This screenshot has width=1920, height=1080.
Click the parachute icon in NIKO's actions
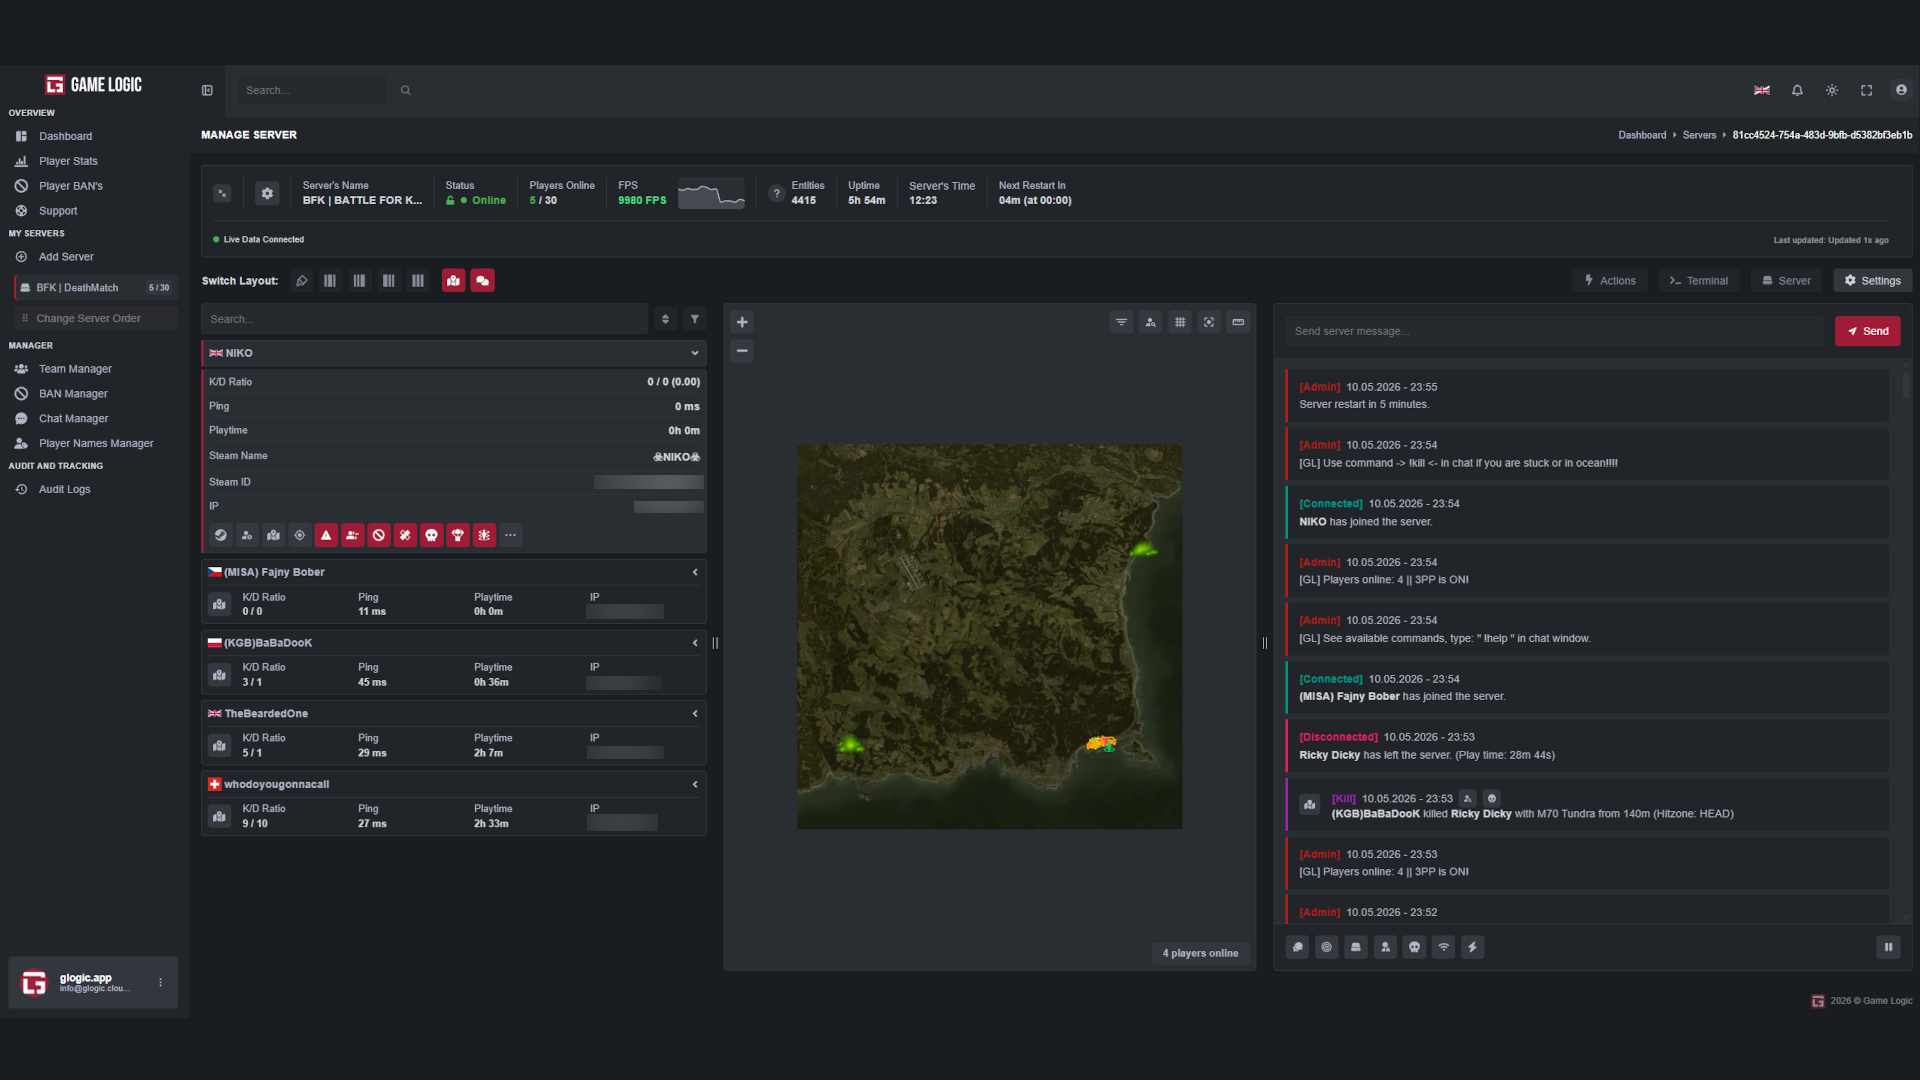click(458, 535)
